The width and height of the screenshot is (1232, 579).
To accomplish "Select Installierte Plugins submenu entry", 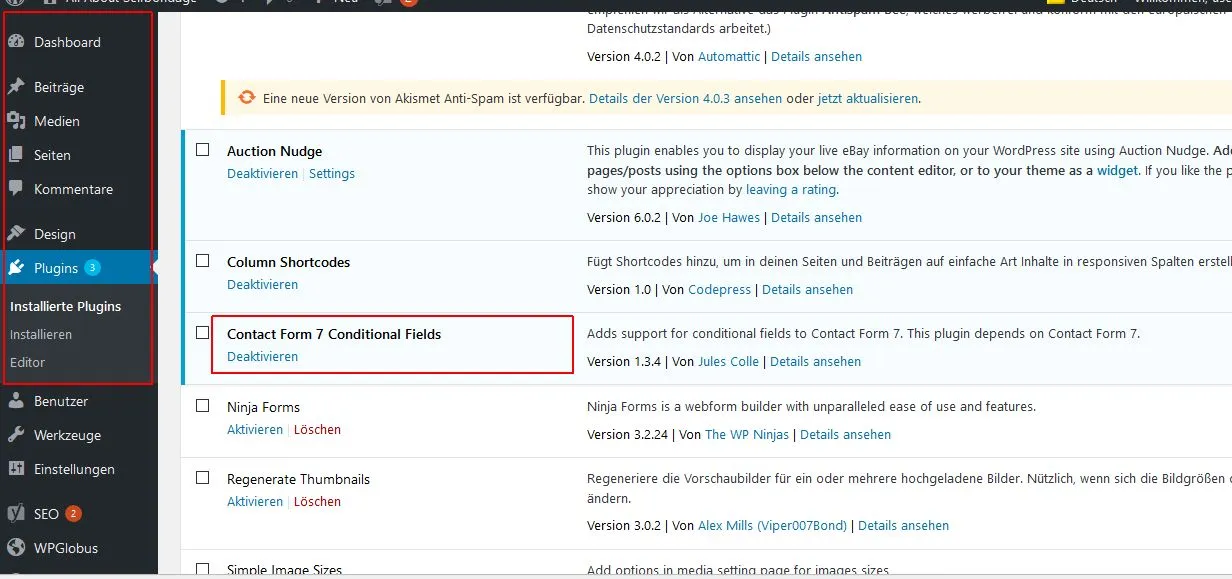I will pos(65,306).
